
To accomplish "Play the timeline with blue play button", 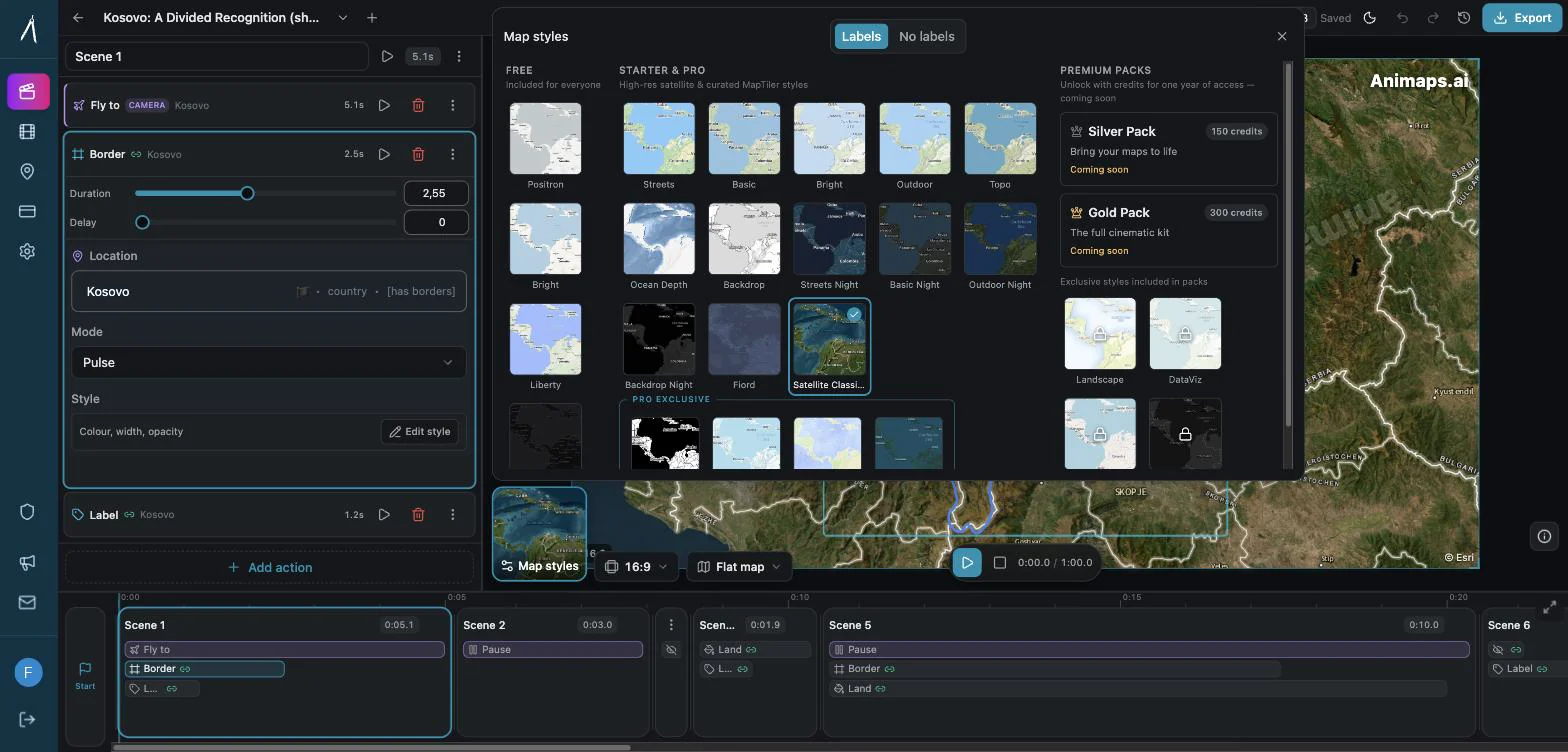I will tap(967, 562).
